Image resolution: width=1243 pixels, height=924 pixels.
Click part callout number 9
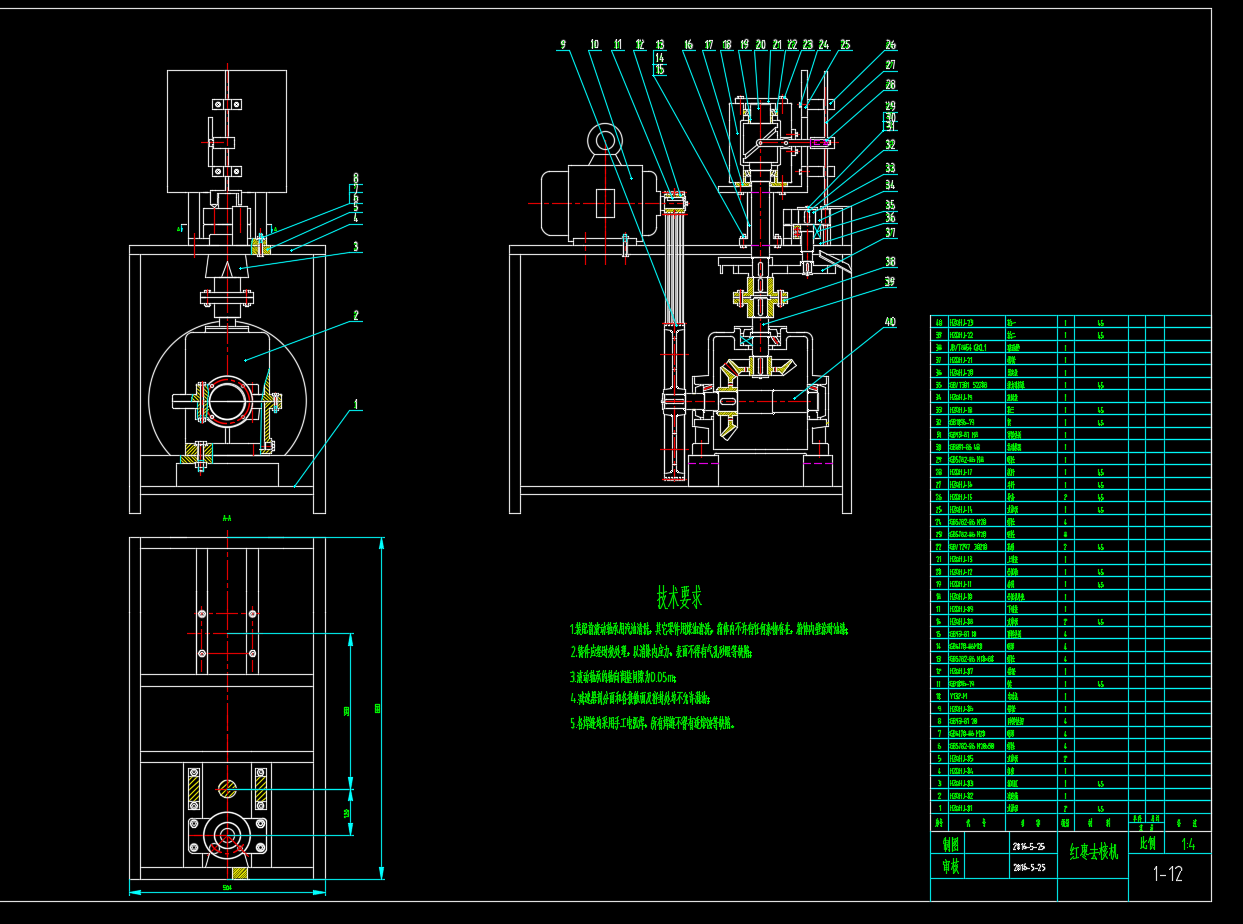coord(563,45)
